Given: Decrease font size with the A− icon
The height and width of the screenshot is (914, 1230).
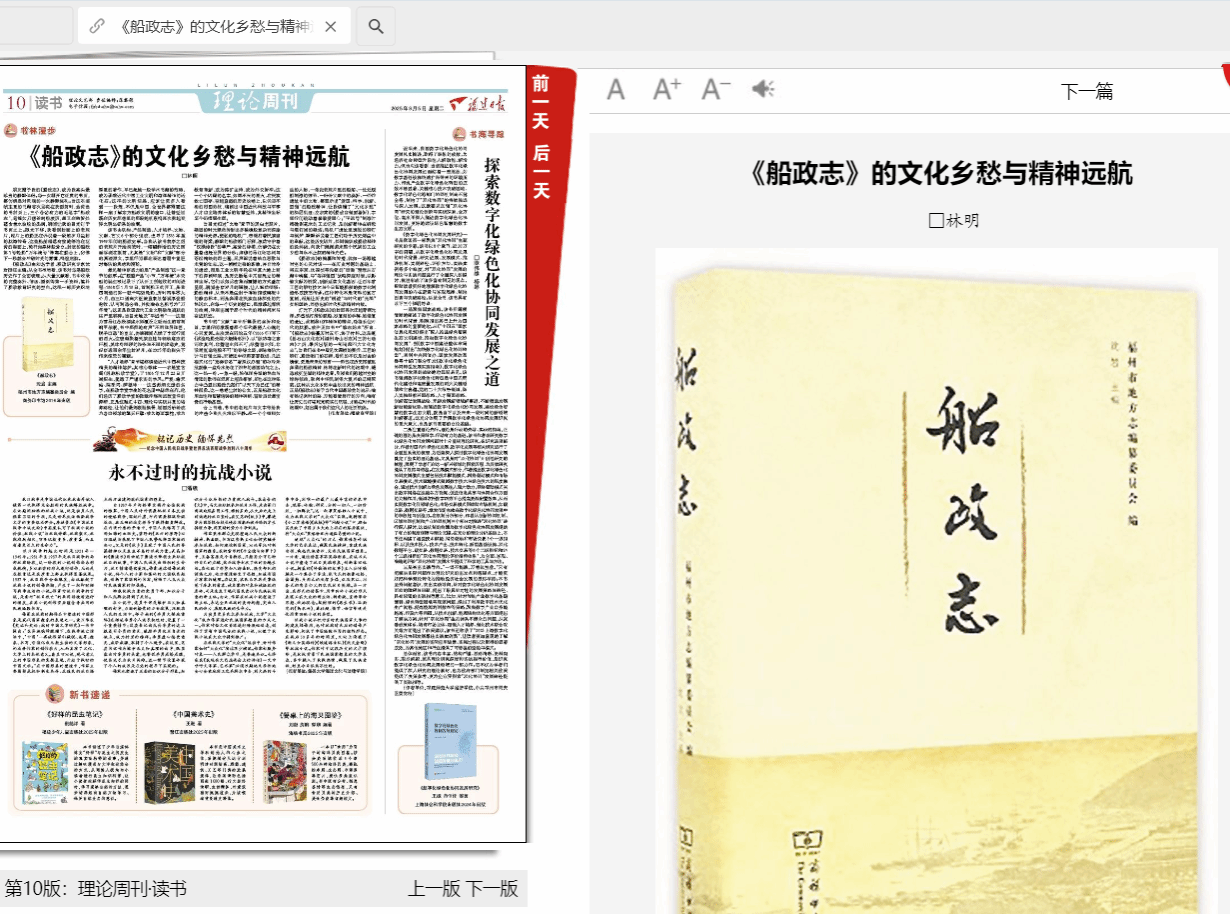Looking at the screenshot, I should click(x=715, y=90).
